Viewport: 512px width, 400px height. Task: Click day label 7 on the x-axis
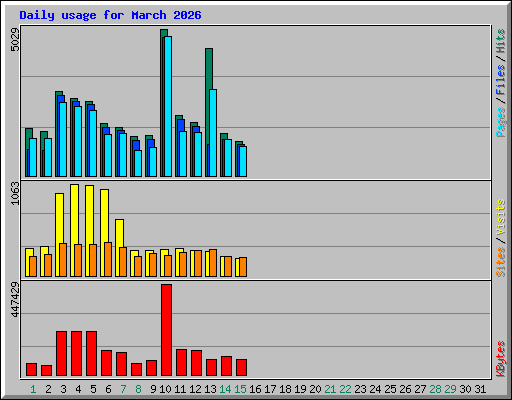click(123, 389)
